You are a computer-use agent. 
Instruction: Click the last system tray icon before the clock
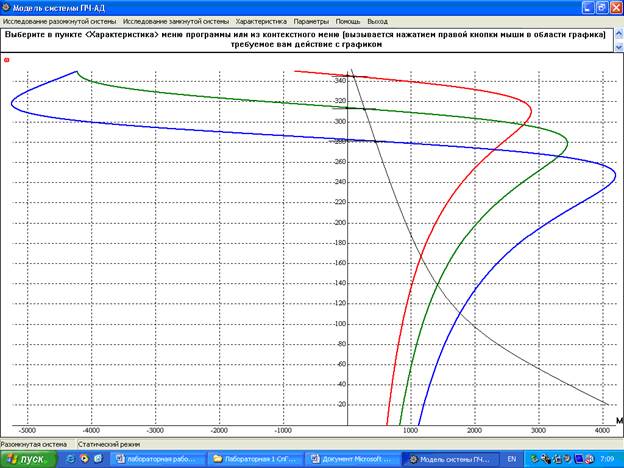[x=590, y=459]
